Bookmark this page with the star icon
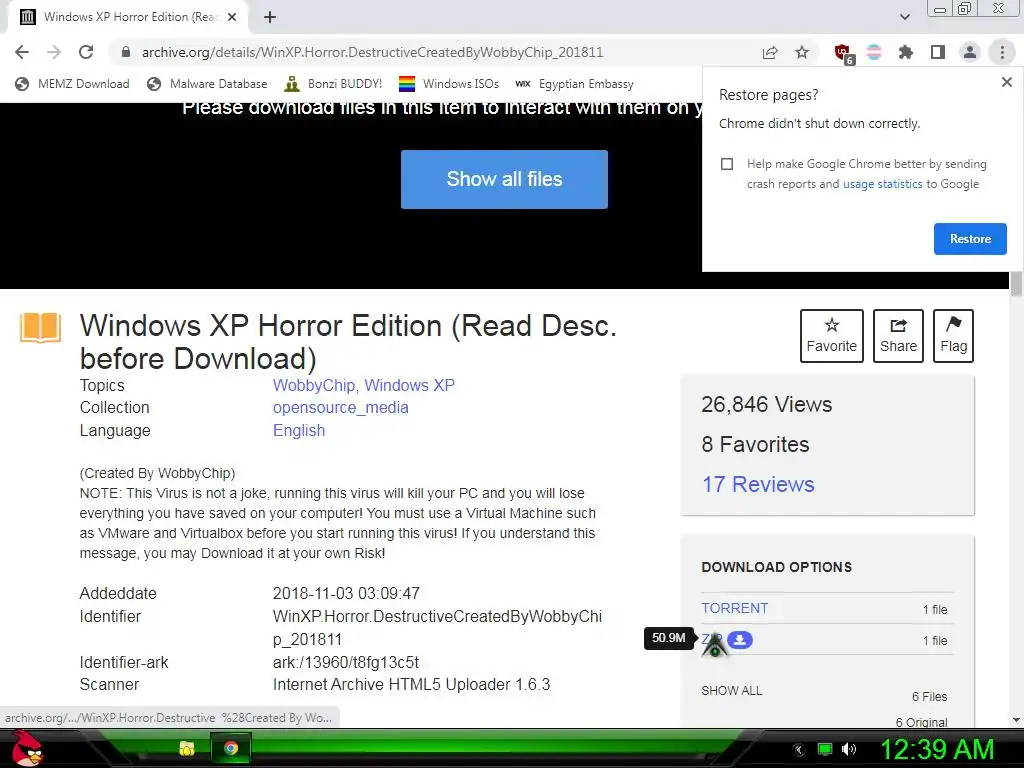The height and width of the screenshot is (768, 1024). (x=802, y=52)
